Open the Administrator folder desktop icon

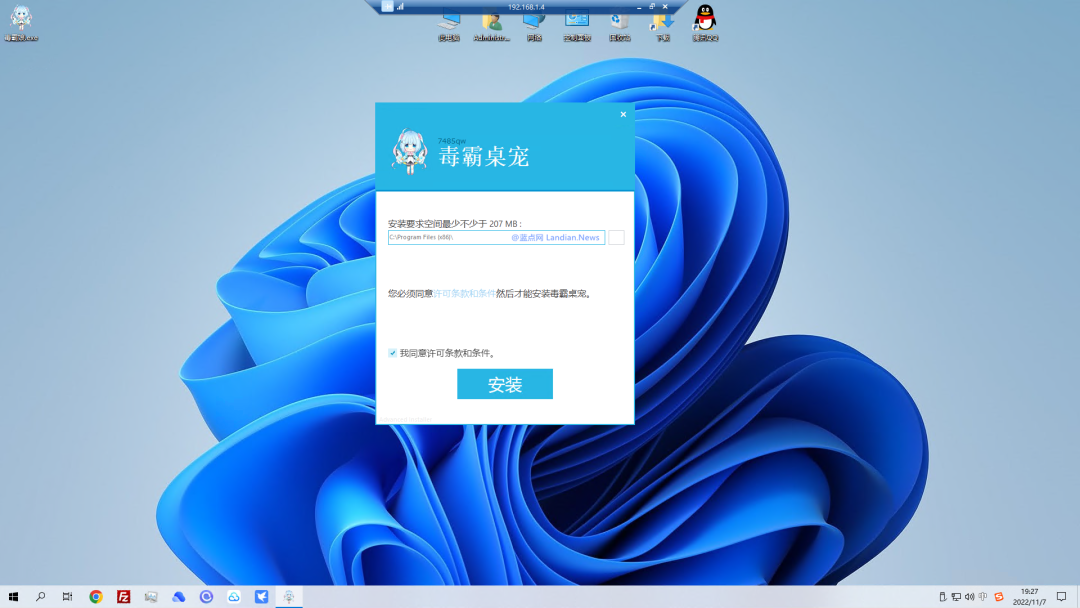pyautogui.click(x=492, y=28)
